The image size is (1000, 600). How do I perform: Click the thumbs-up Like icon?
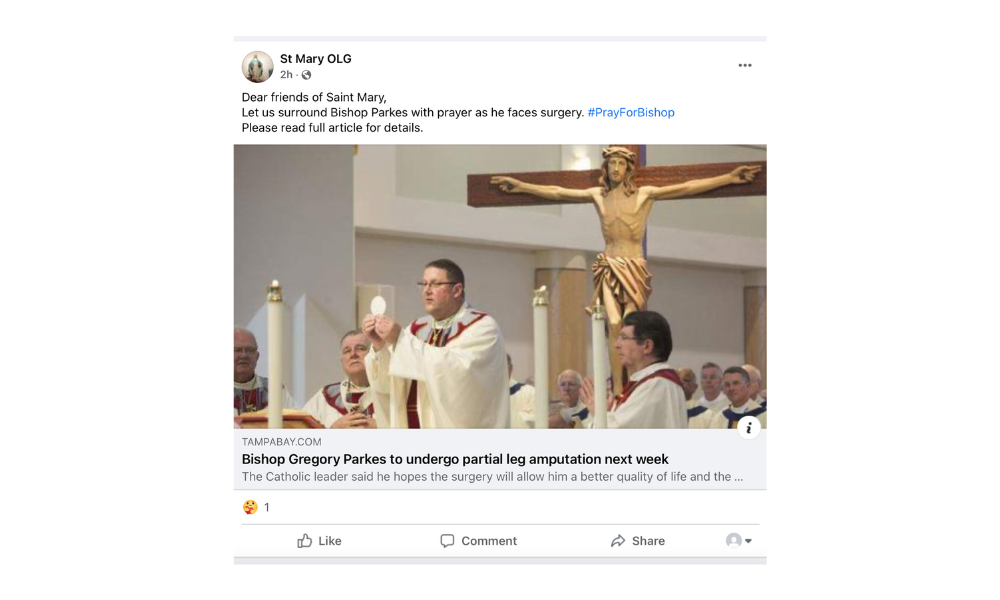coord(306,541)
